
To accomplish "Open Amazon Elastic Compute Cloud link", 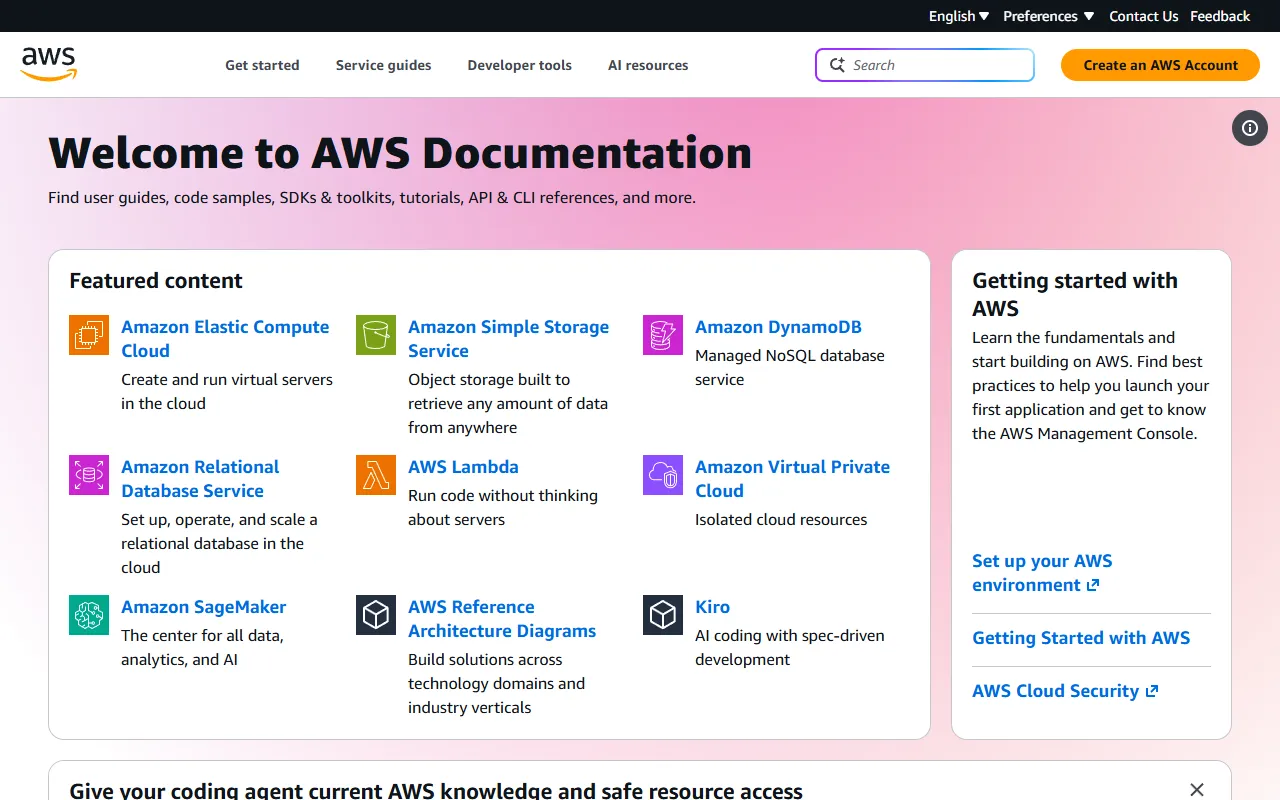I will coord(225,339).
